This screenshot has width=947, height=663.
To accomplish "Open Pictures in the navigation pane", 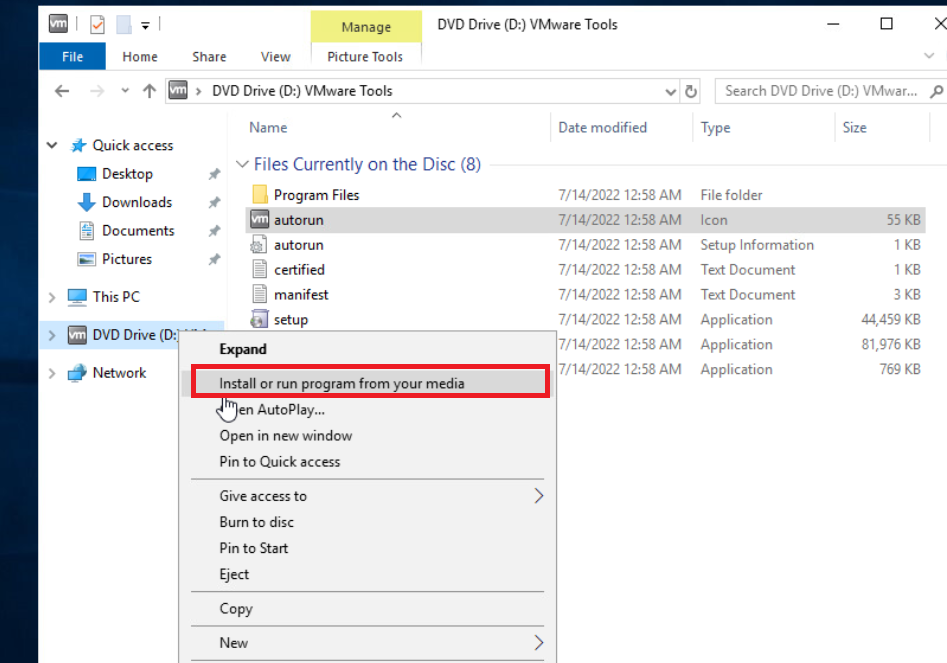I will click(x=127, y=259).
